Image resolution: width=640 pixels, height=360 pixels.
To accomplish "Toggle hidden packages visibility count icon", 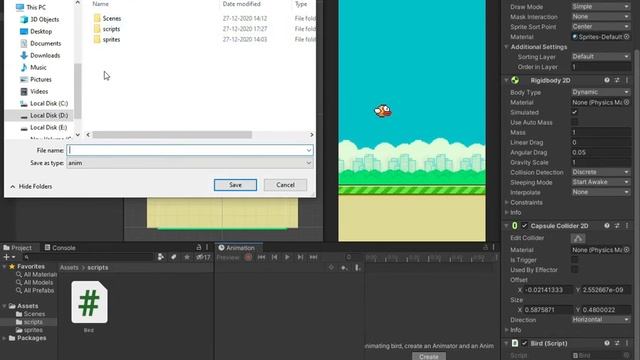I will click(x=203, y=257).
